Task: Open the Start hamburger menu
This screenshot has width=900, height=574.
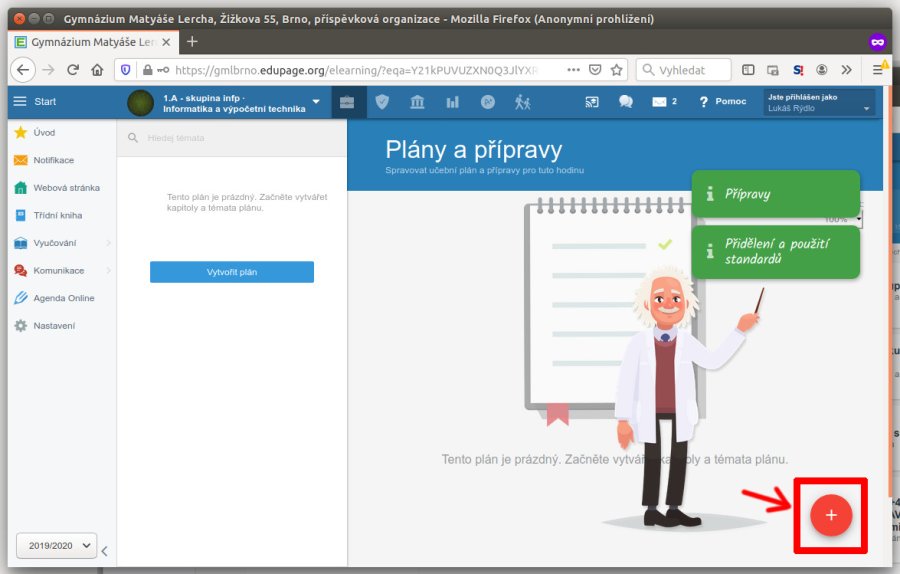Action: pyautogui.click(x=20, y=102)
